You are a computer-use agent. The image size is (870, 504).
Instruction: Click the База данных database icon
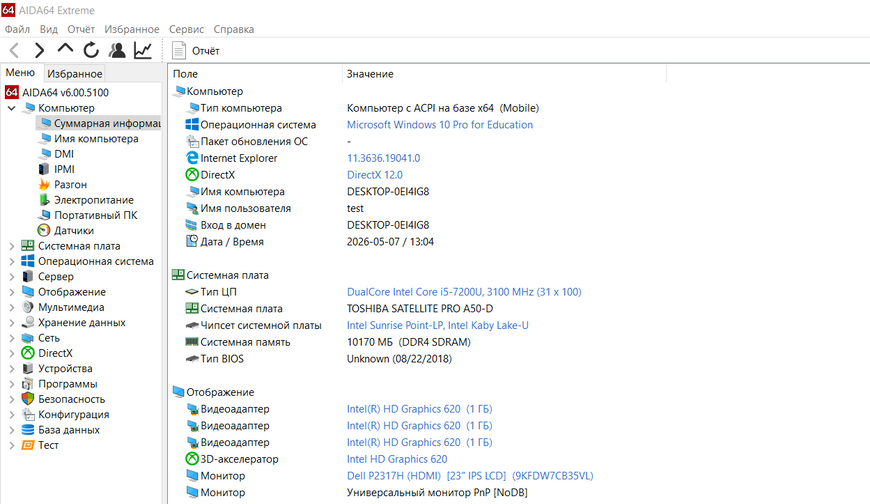point(28,430)
